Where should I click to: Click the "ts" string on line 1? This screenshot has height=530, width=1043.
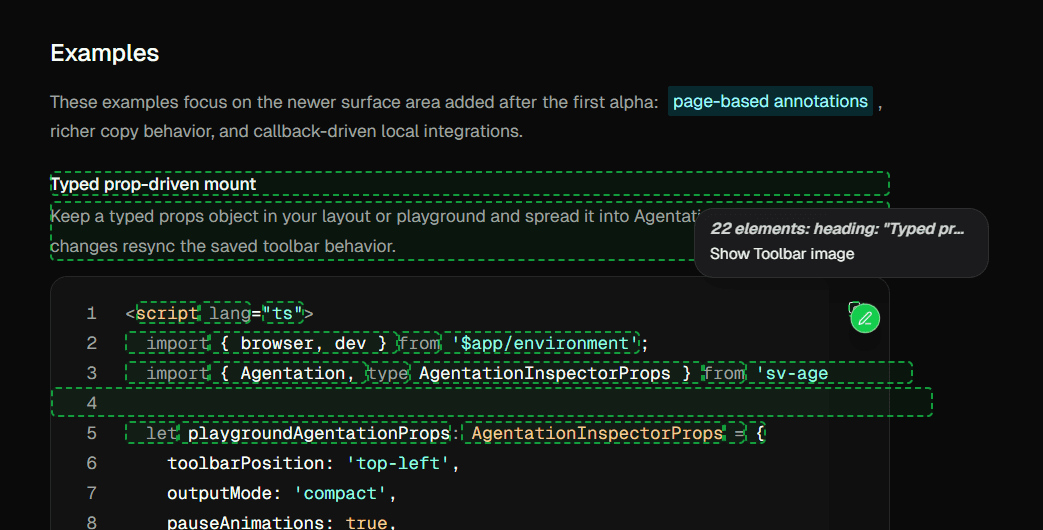(282, 313)
